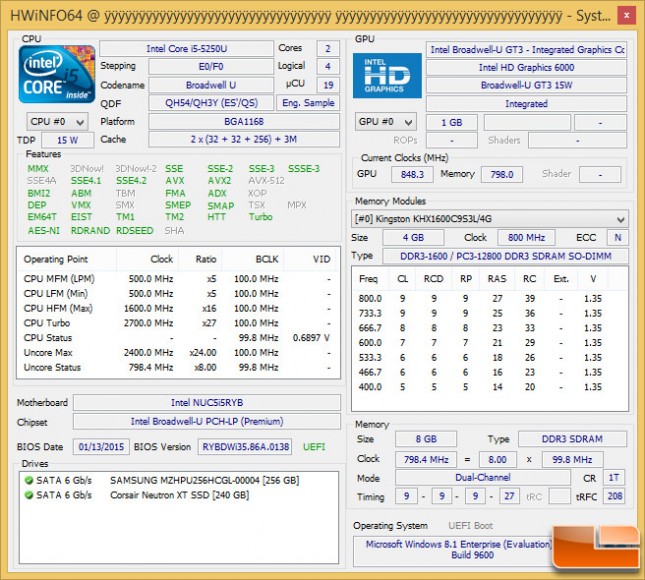Image resolution: width=645 pixels, height=580 pixels.
Task: Select the 666.7 frequency timing row
Action: coord(490,328)
